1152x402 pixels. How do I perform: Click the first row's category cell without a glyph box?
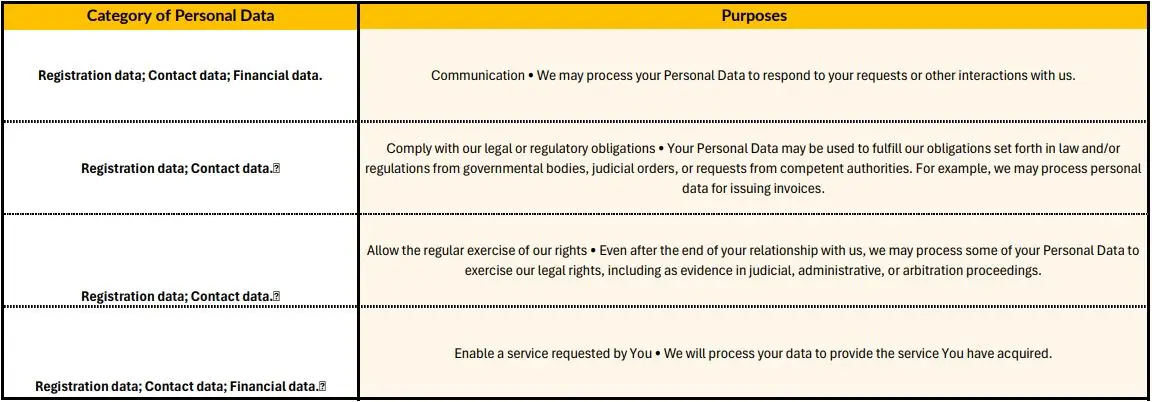pos(180,76)
